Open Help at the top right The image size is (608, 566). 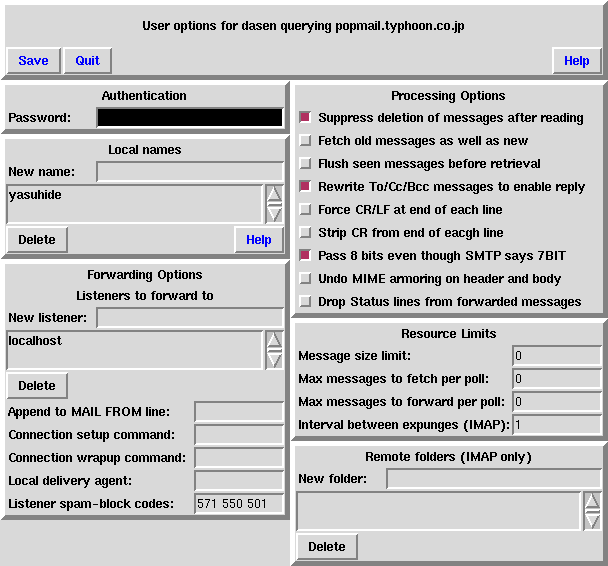tap(577, 60)
